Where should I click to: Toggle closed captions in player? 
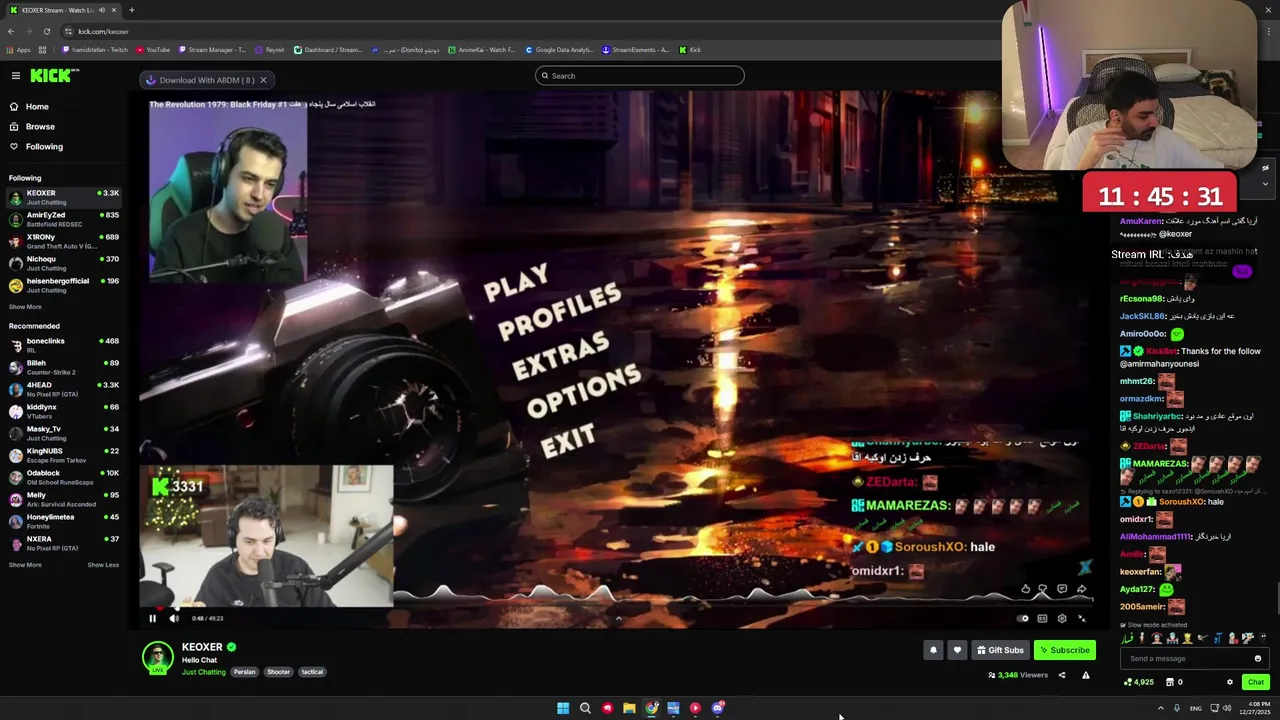click(1042, 618)
